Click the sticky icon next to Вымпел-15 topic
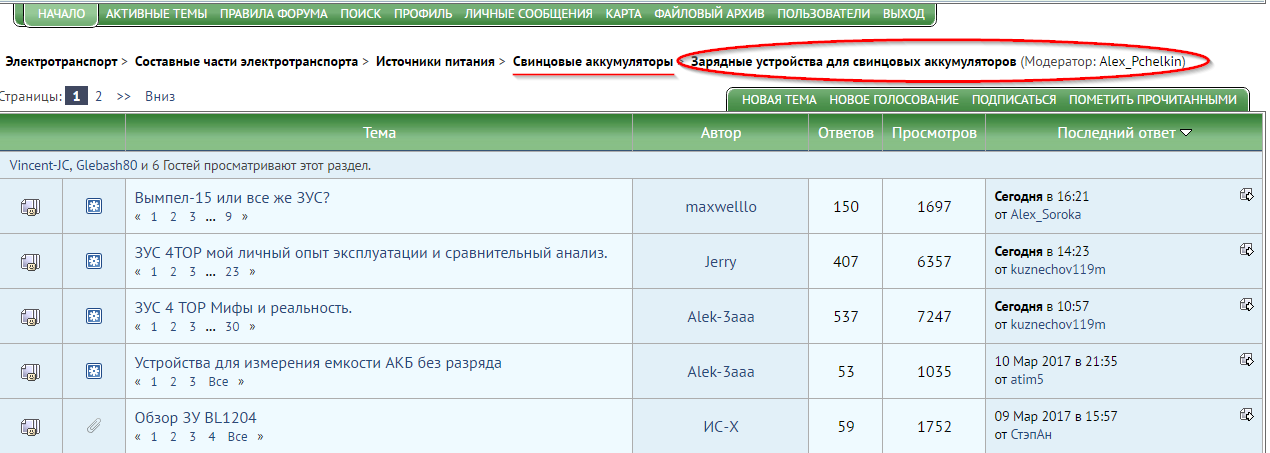Viewport: 1270px width, 453px height. coord(93,207)
